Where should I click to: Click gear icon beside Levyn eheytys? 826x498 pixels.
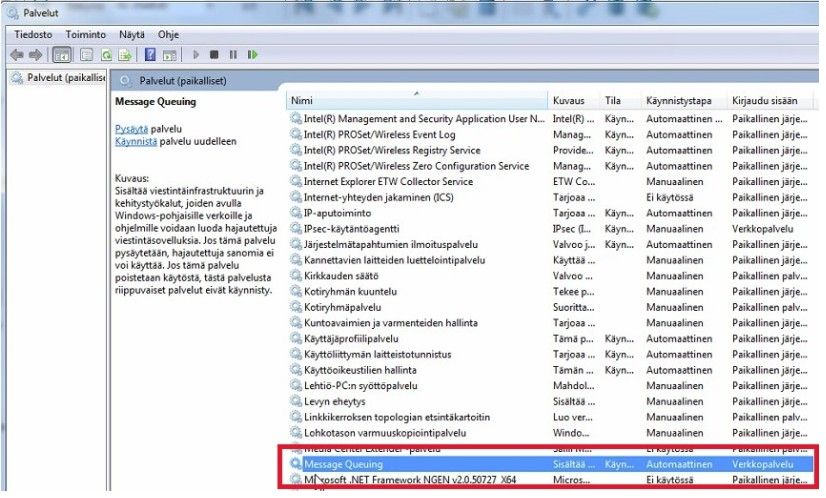coord(296,401)
